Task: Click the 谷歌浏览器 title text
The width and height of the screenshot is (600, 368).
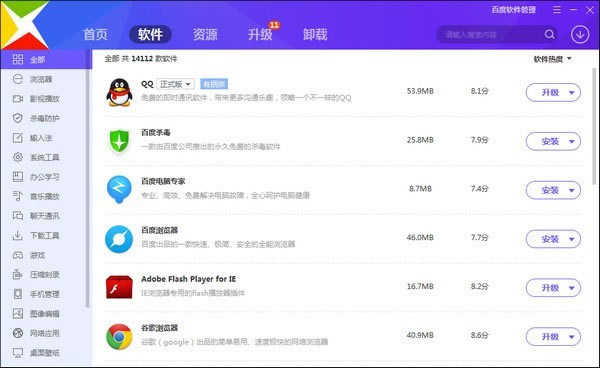Action: pos(160,328)
